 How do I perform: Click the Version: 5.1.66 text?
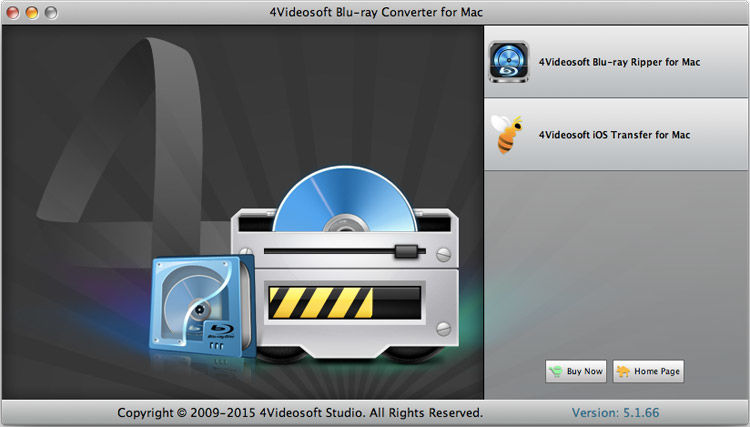pos(615,413)
